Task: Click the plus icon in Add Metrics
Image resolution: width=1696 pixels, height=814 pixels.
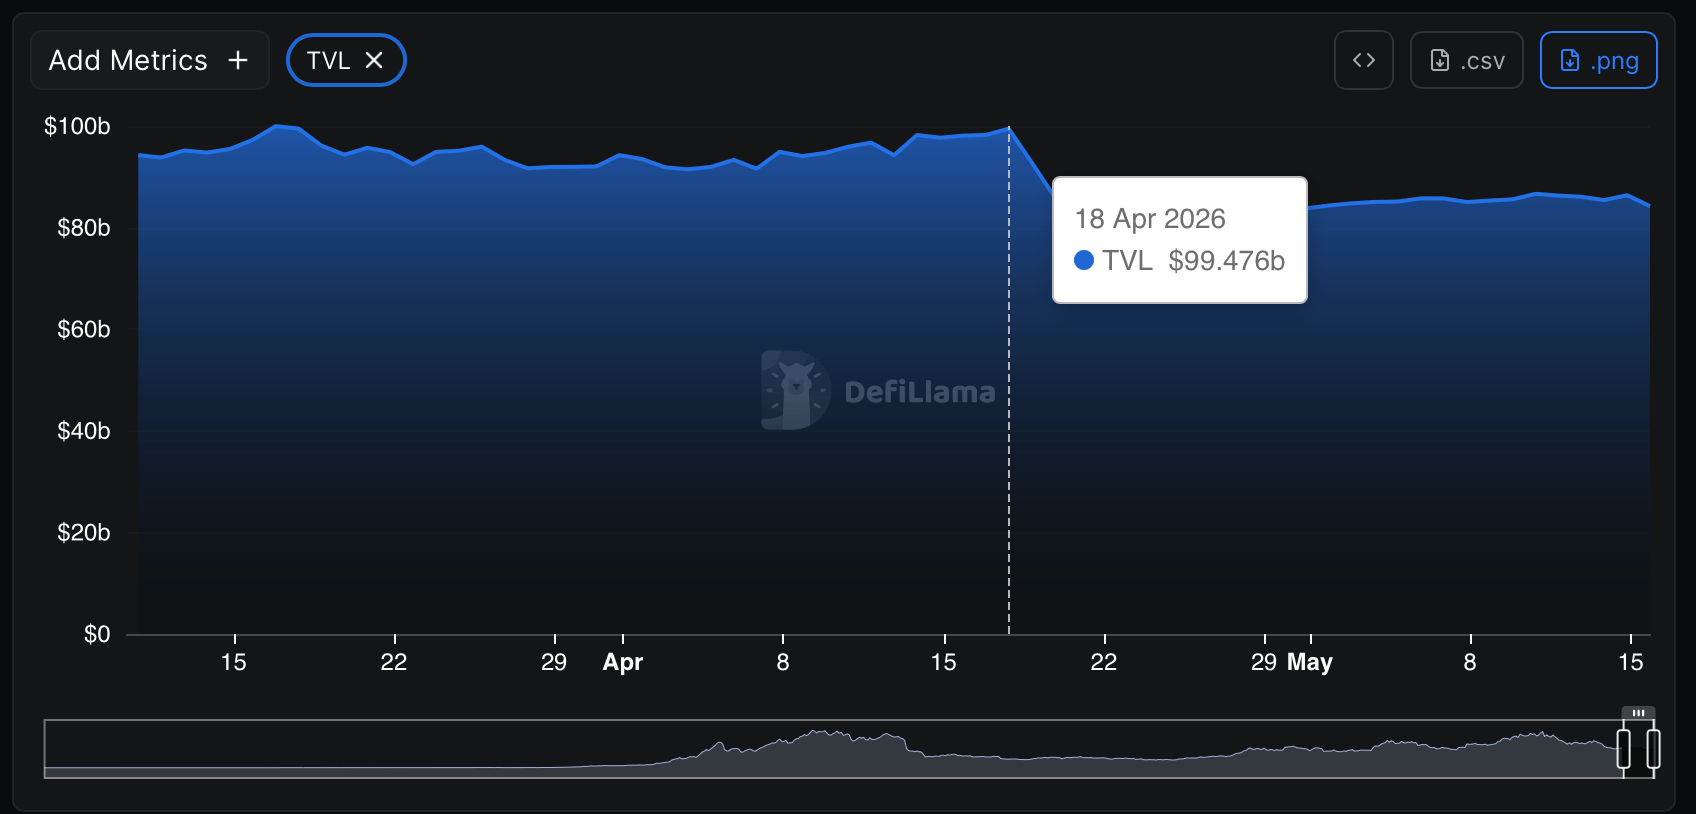Action: pyautogui.click(x=238, y=61)
